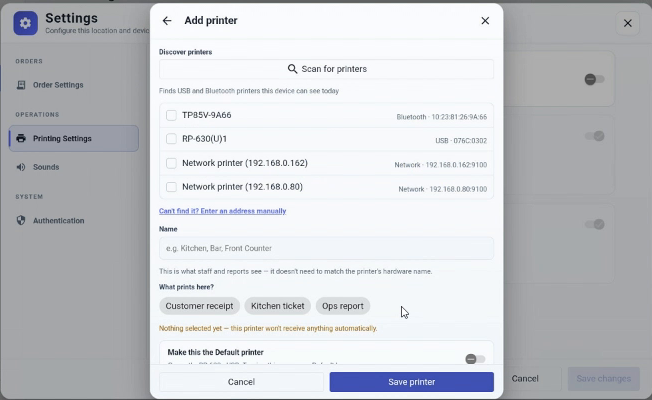Click the Network · 192.168.0.162:9100 detail
Image resolution: width=652 pixels, height=400 pixels.
(x=441, y=165)
